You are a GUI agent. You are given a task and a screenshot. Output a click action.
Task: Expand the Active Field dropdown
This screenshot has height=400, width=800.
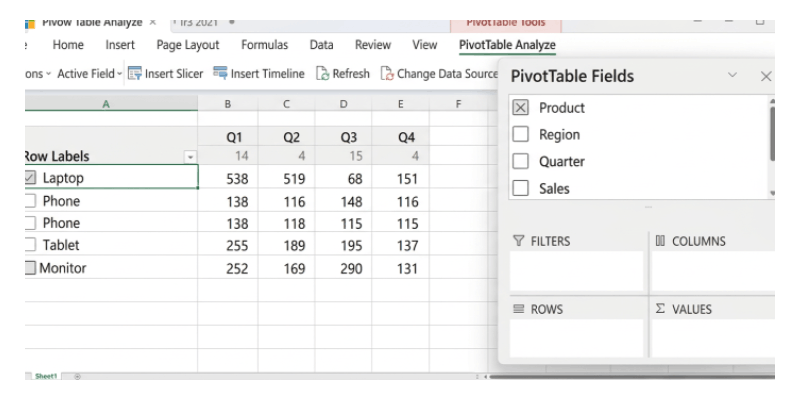pyautogui.click(x=90, y=74)
